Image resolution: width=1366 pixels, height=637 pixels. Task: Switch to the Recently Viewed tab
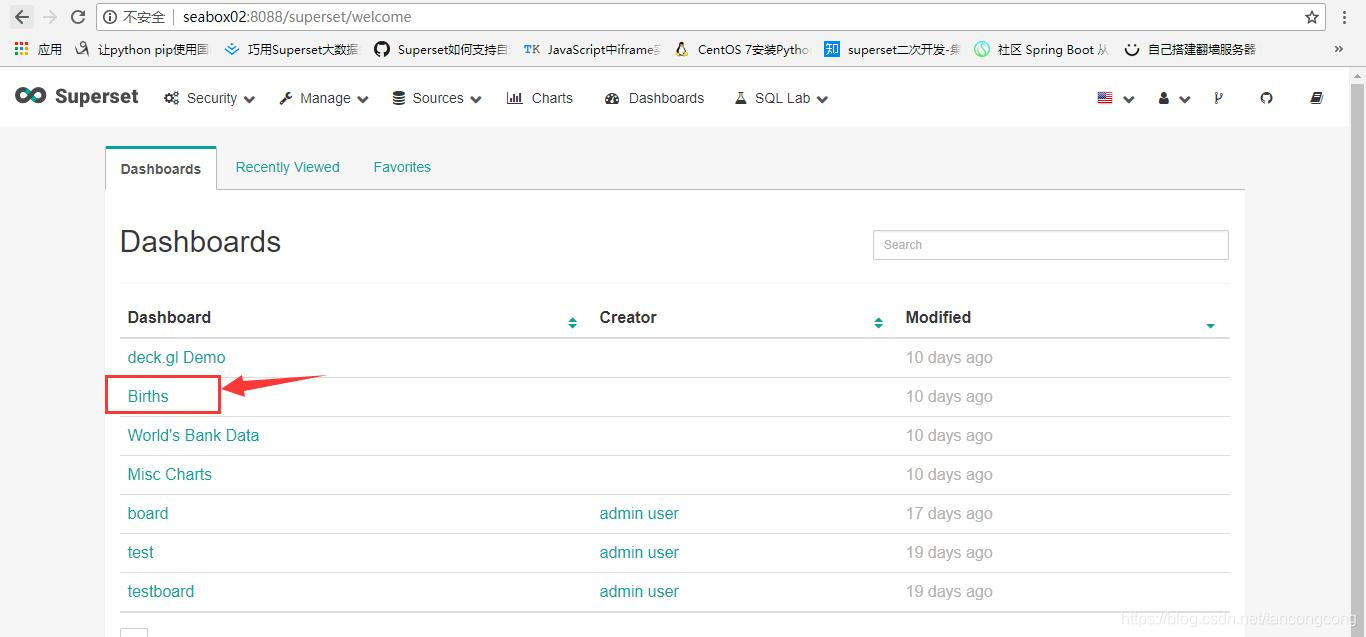[287, 167]
